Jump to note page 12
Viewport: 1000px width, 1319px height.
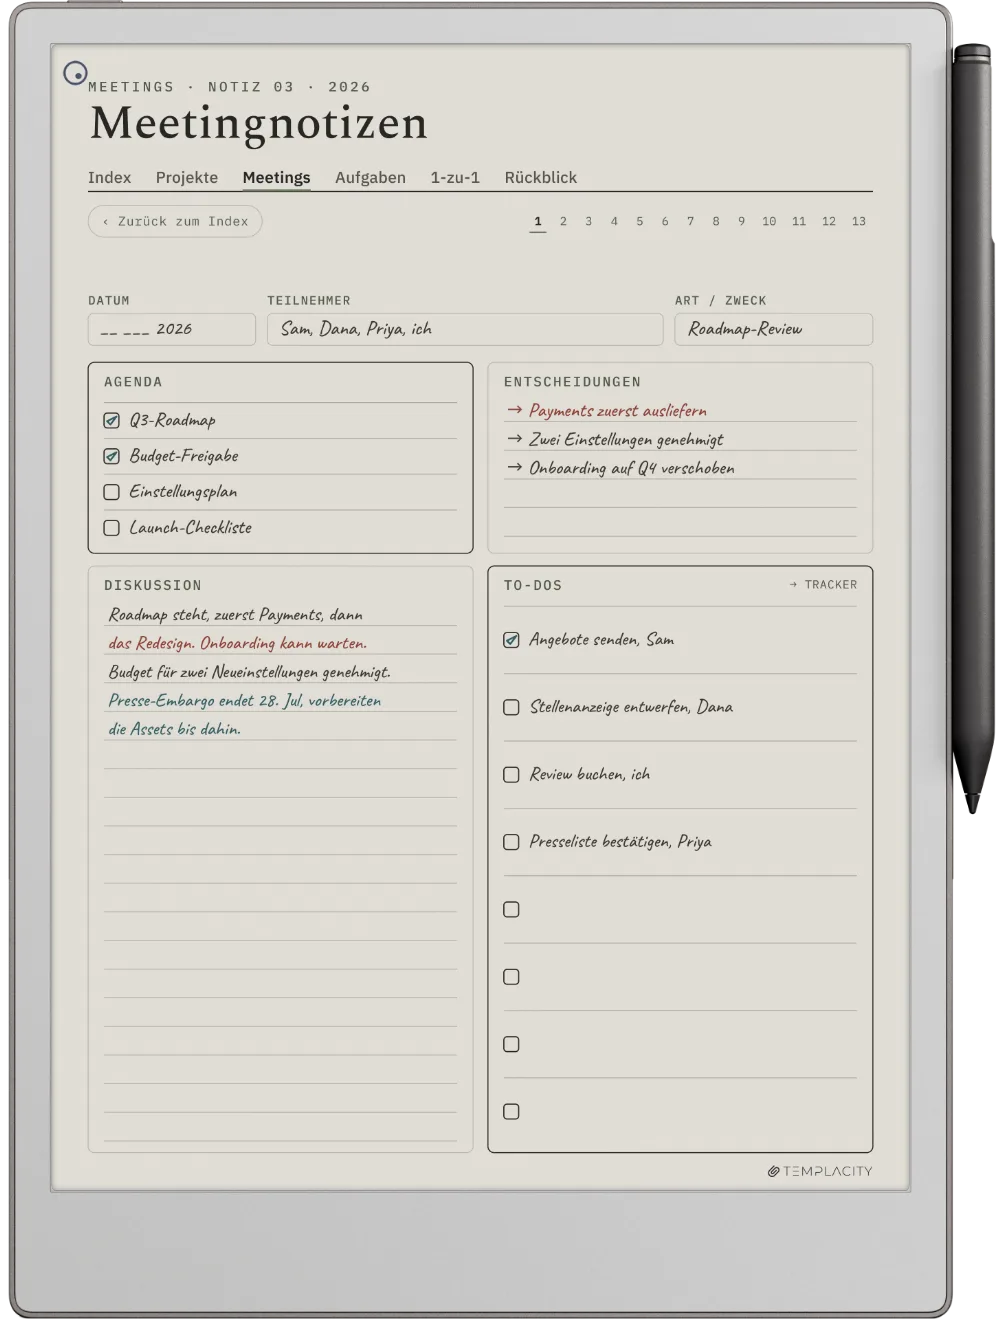(829, 222)
